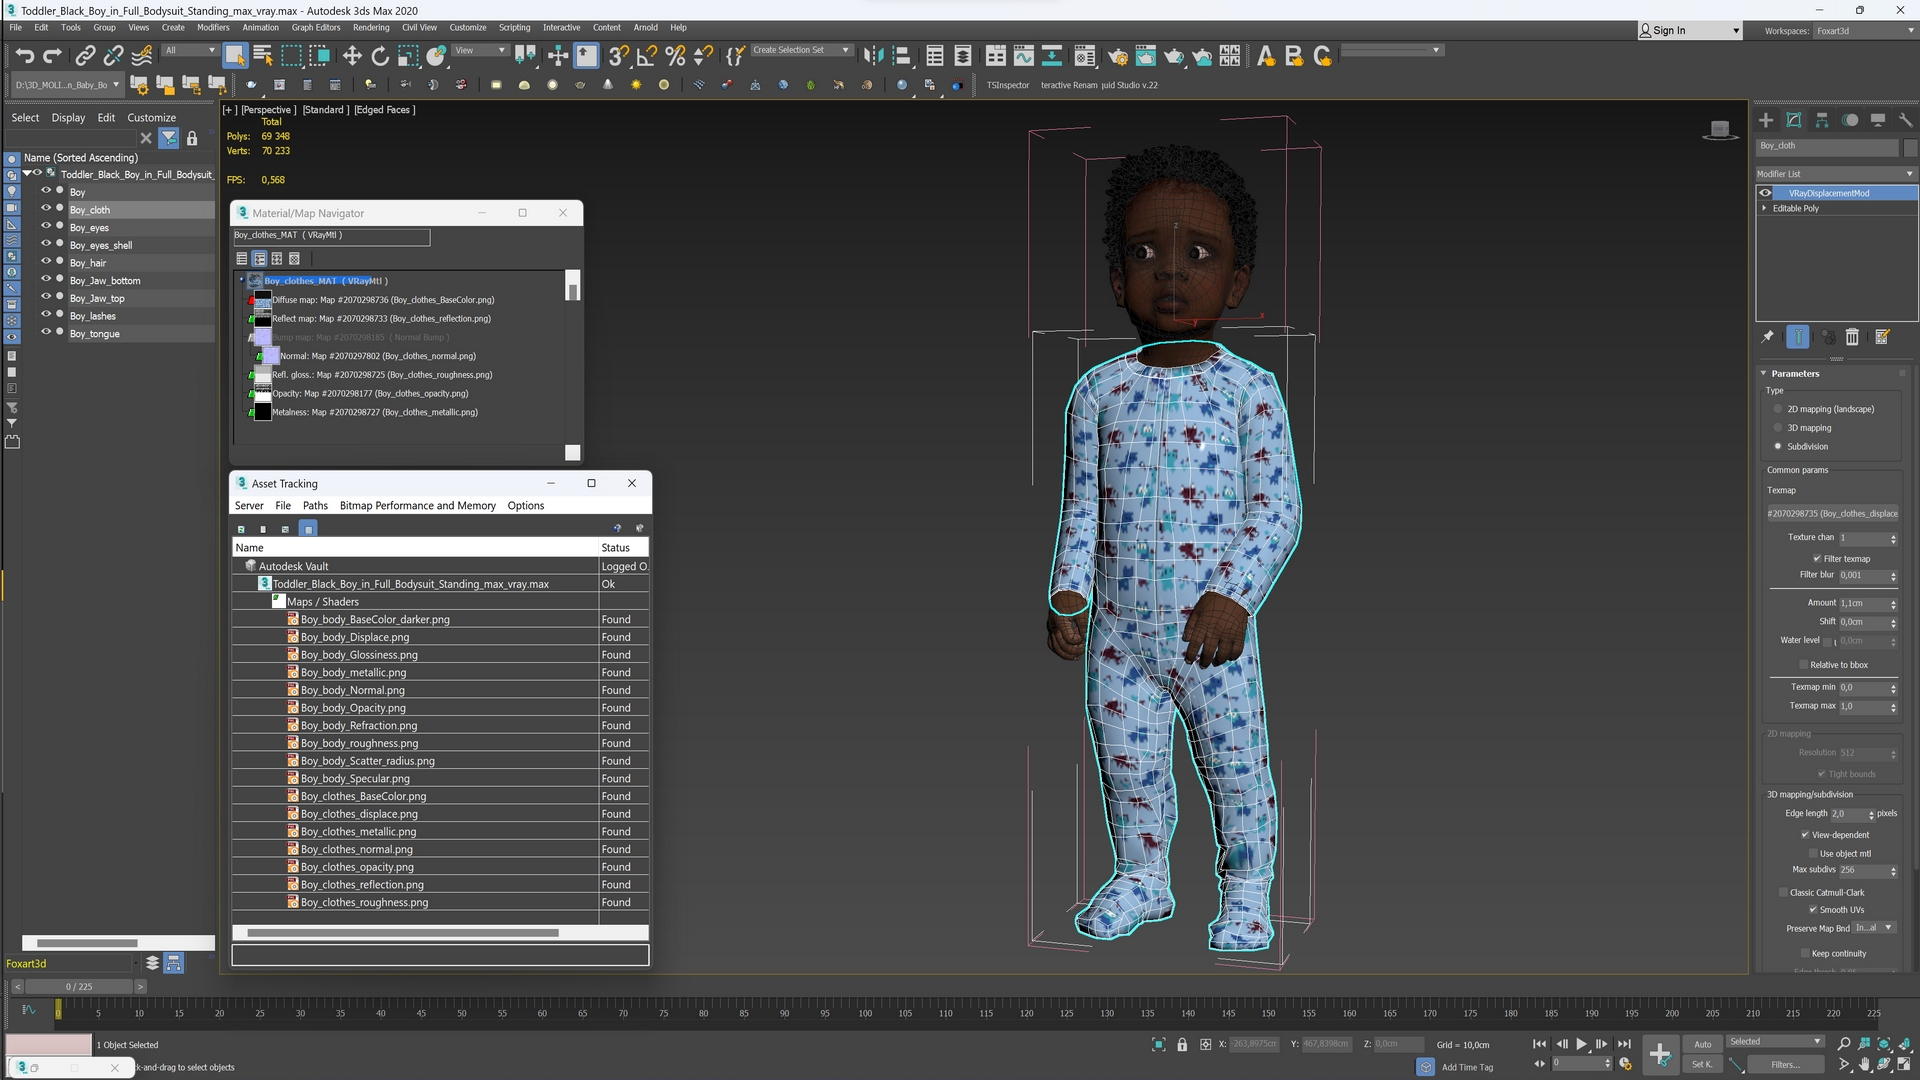The width and height of the screenshot is (1920, 1080).
Task: Choose the Select and Rotate tool
Action: [x=380, y=56]
